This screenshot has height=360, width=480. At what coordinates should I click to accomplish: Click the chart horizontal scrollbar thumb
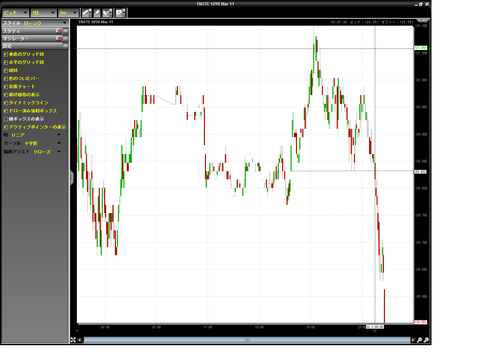pos(247,340)
